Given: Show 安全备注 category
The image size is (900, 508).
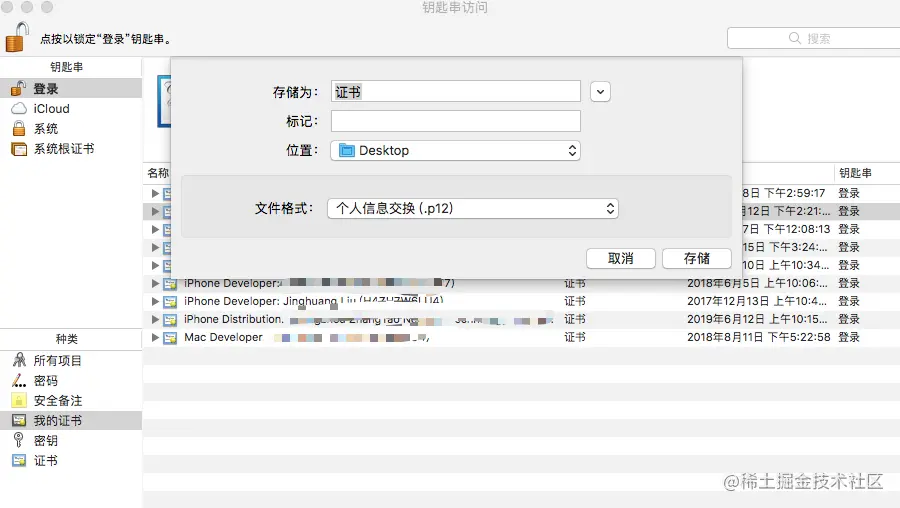Looking at the screenshot, I should coord(71,401).
